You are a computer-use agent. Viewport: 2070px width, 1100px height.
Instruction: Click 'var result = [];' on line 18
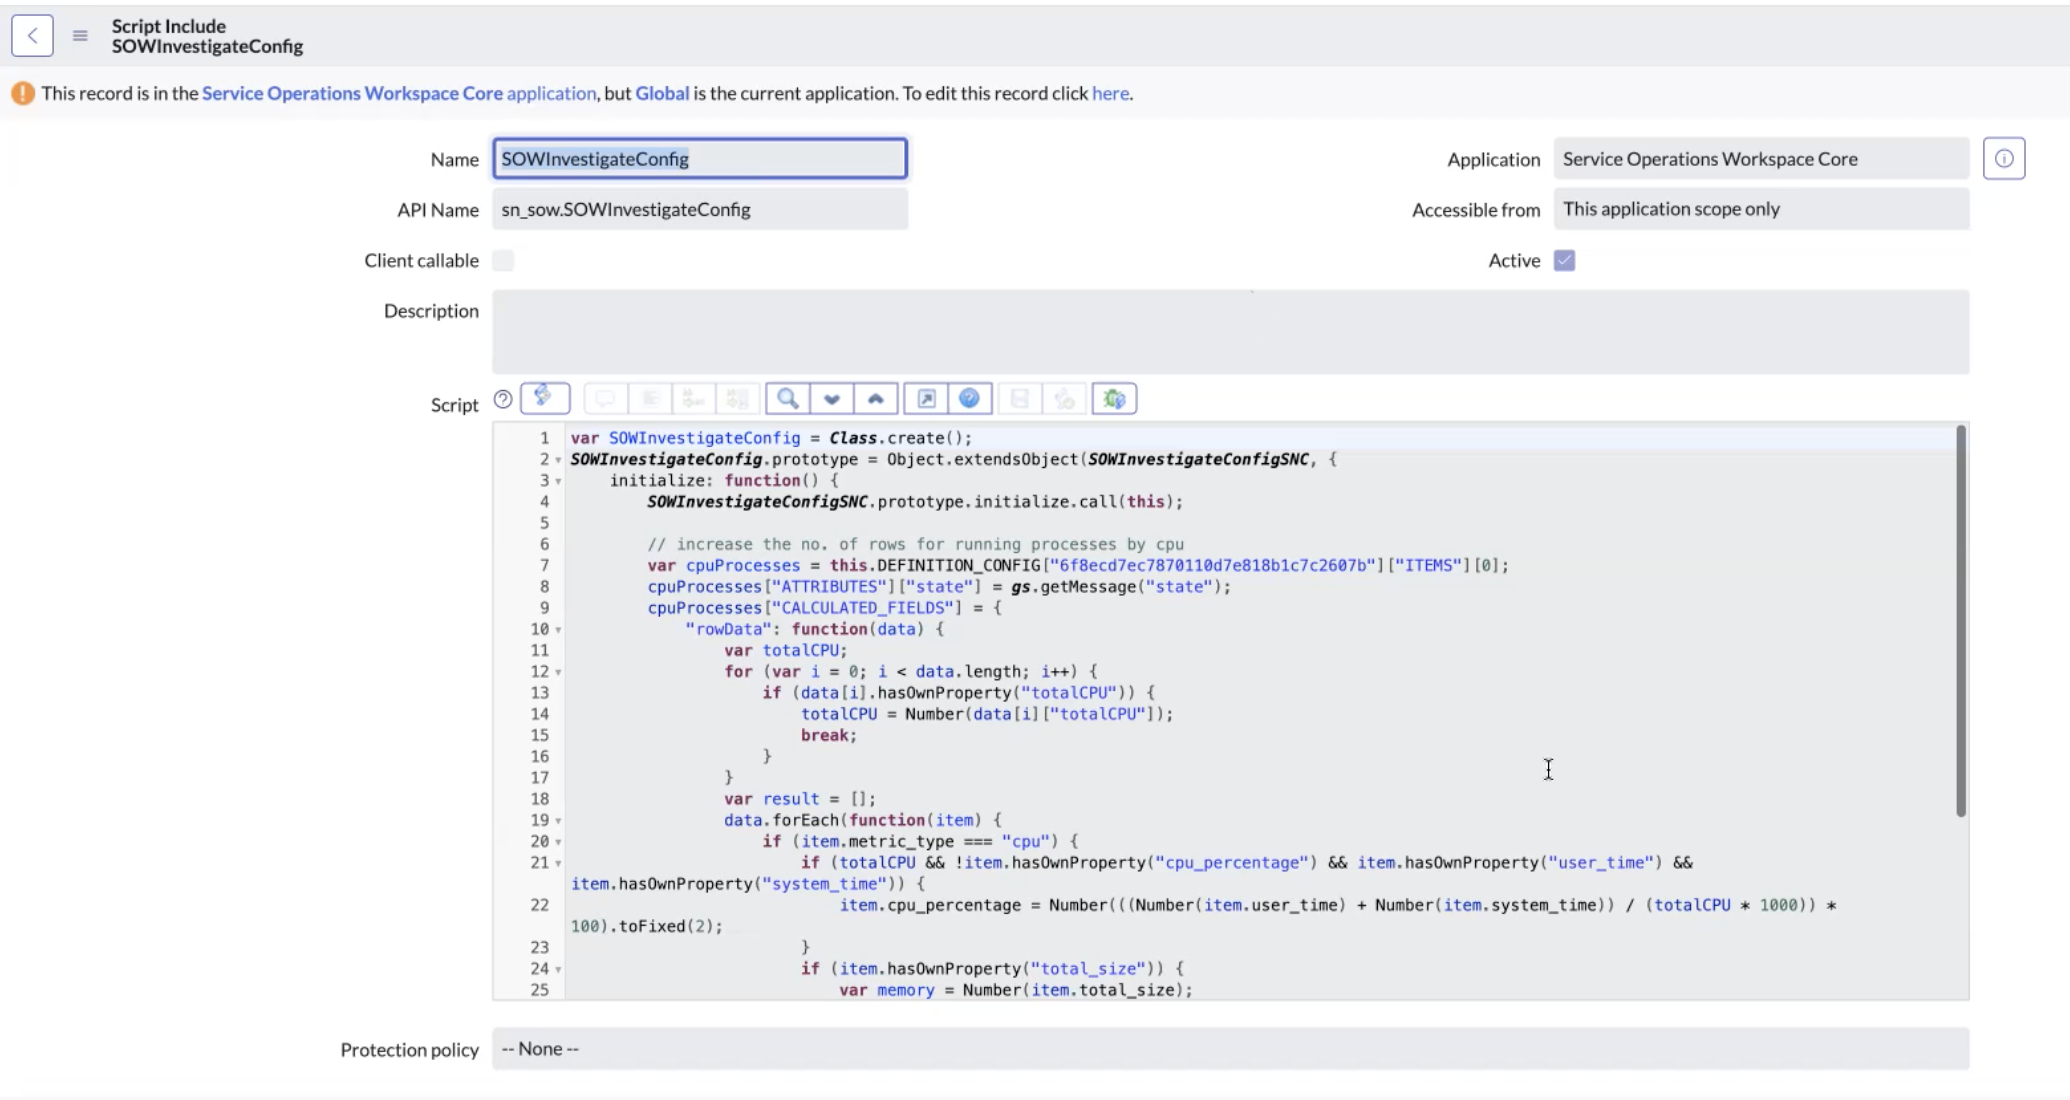(800, 799)
